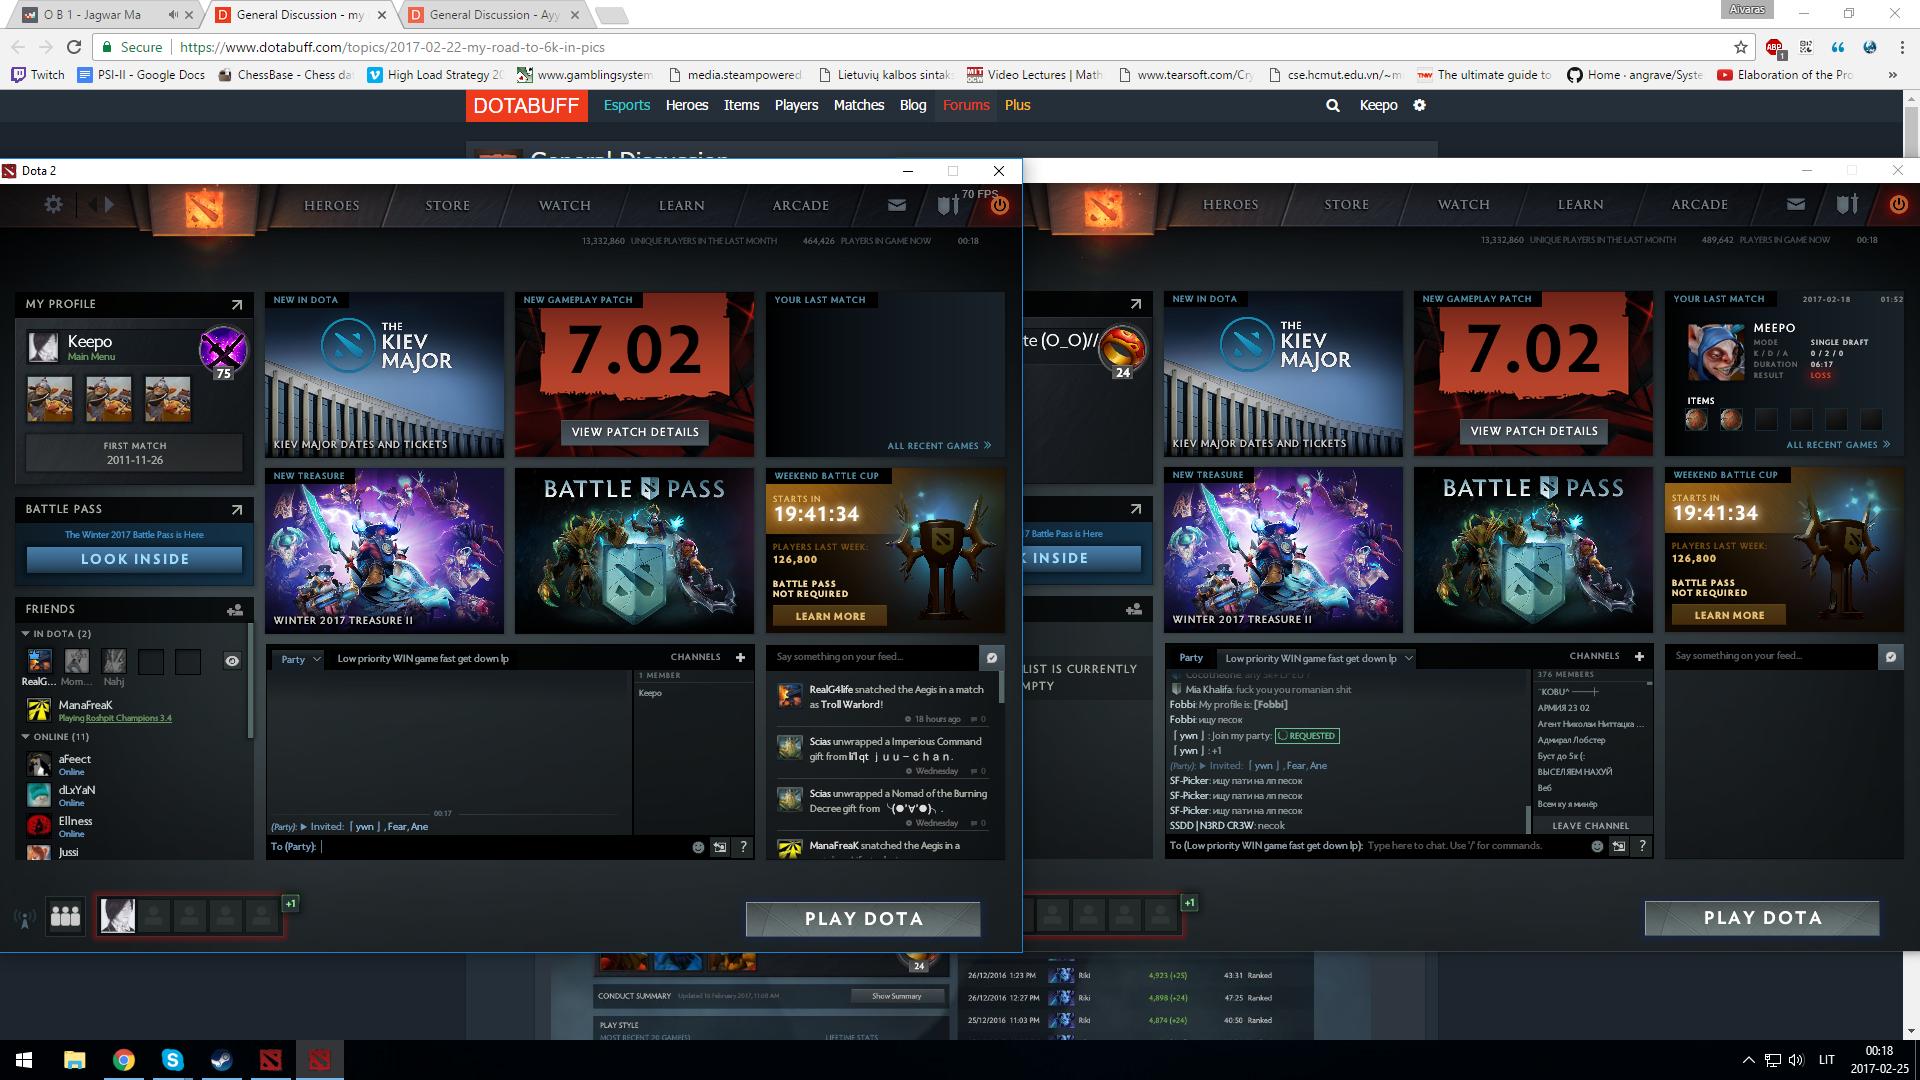Open DOTABUFF Forums nav link
1920x1080 pixels.
pos(966,105)
